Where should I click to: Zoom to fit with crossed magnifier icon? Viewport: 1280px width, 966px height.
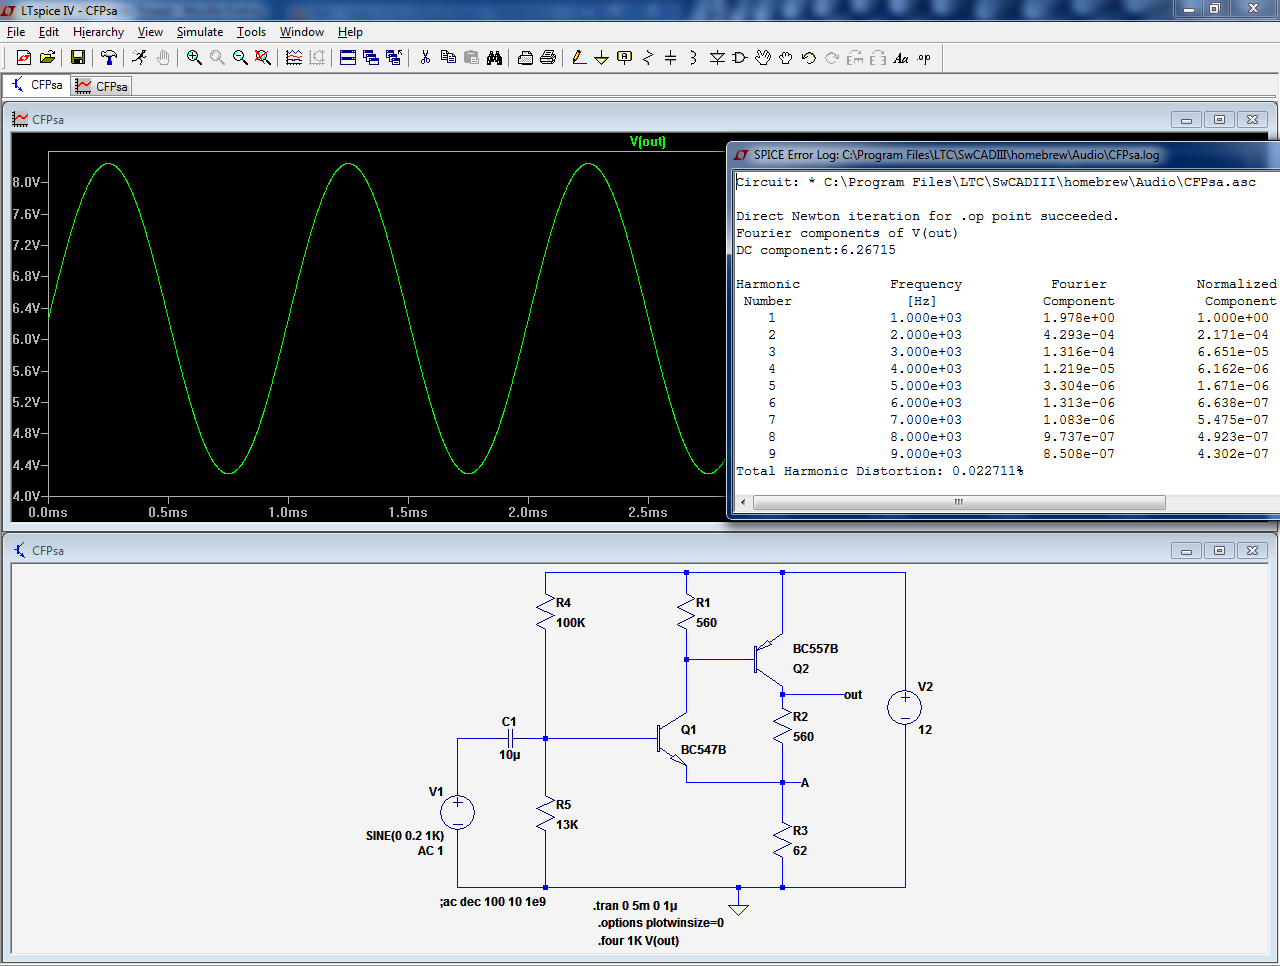(263, 58)
